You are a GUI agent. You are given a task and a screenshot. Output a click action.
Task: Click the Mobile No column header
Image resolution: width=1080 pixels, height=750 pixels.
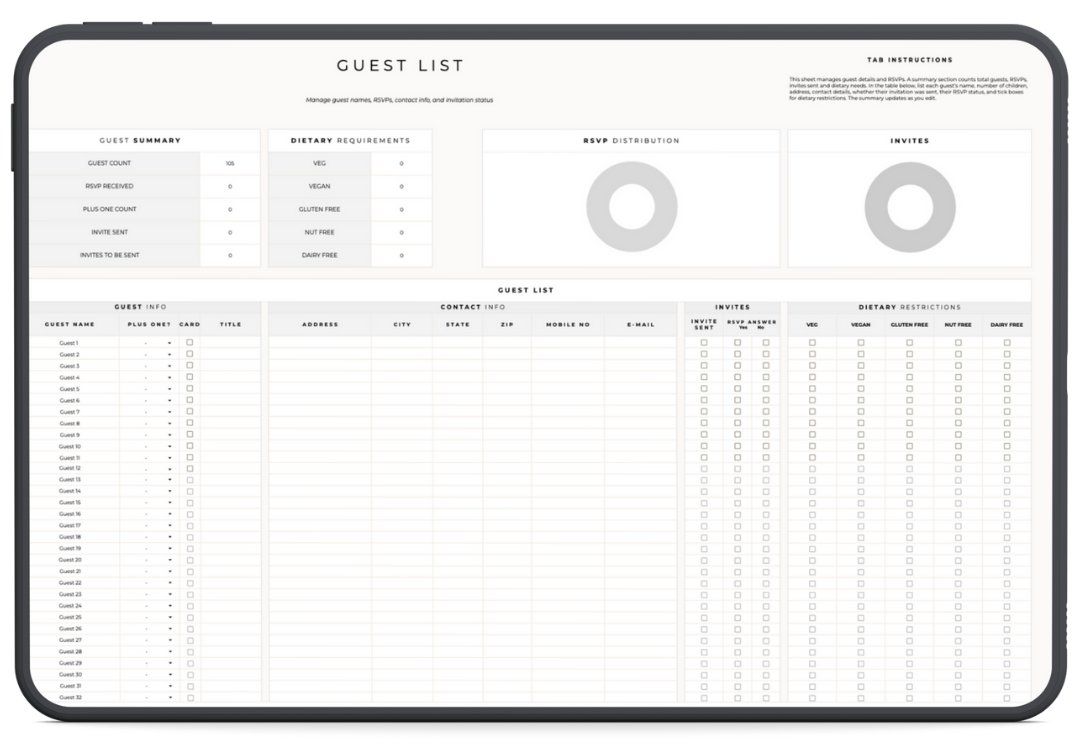[x=567, y=325]
